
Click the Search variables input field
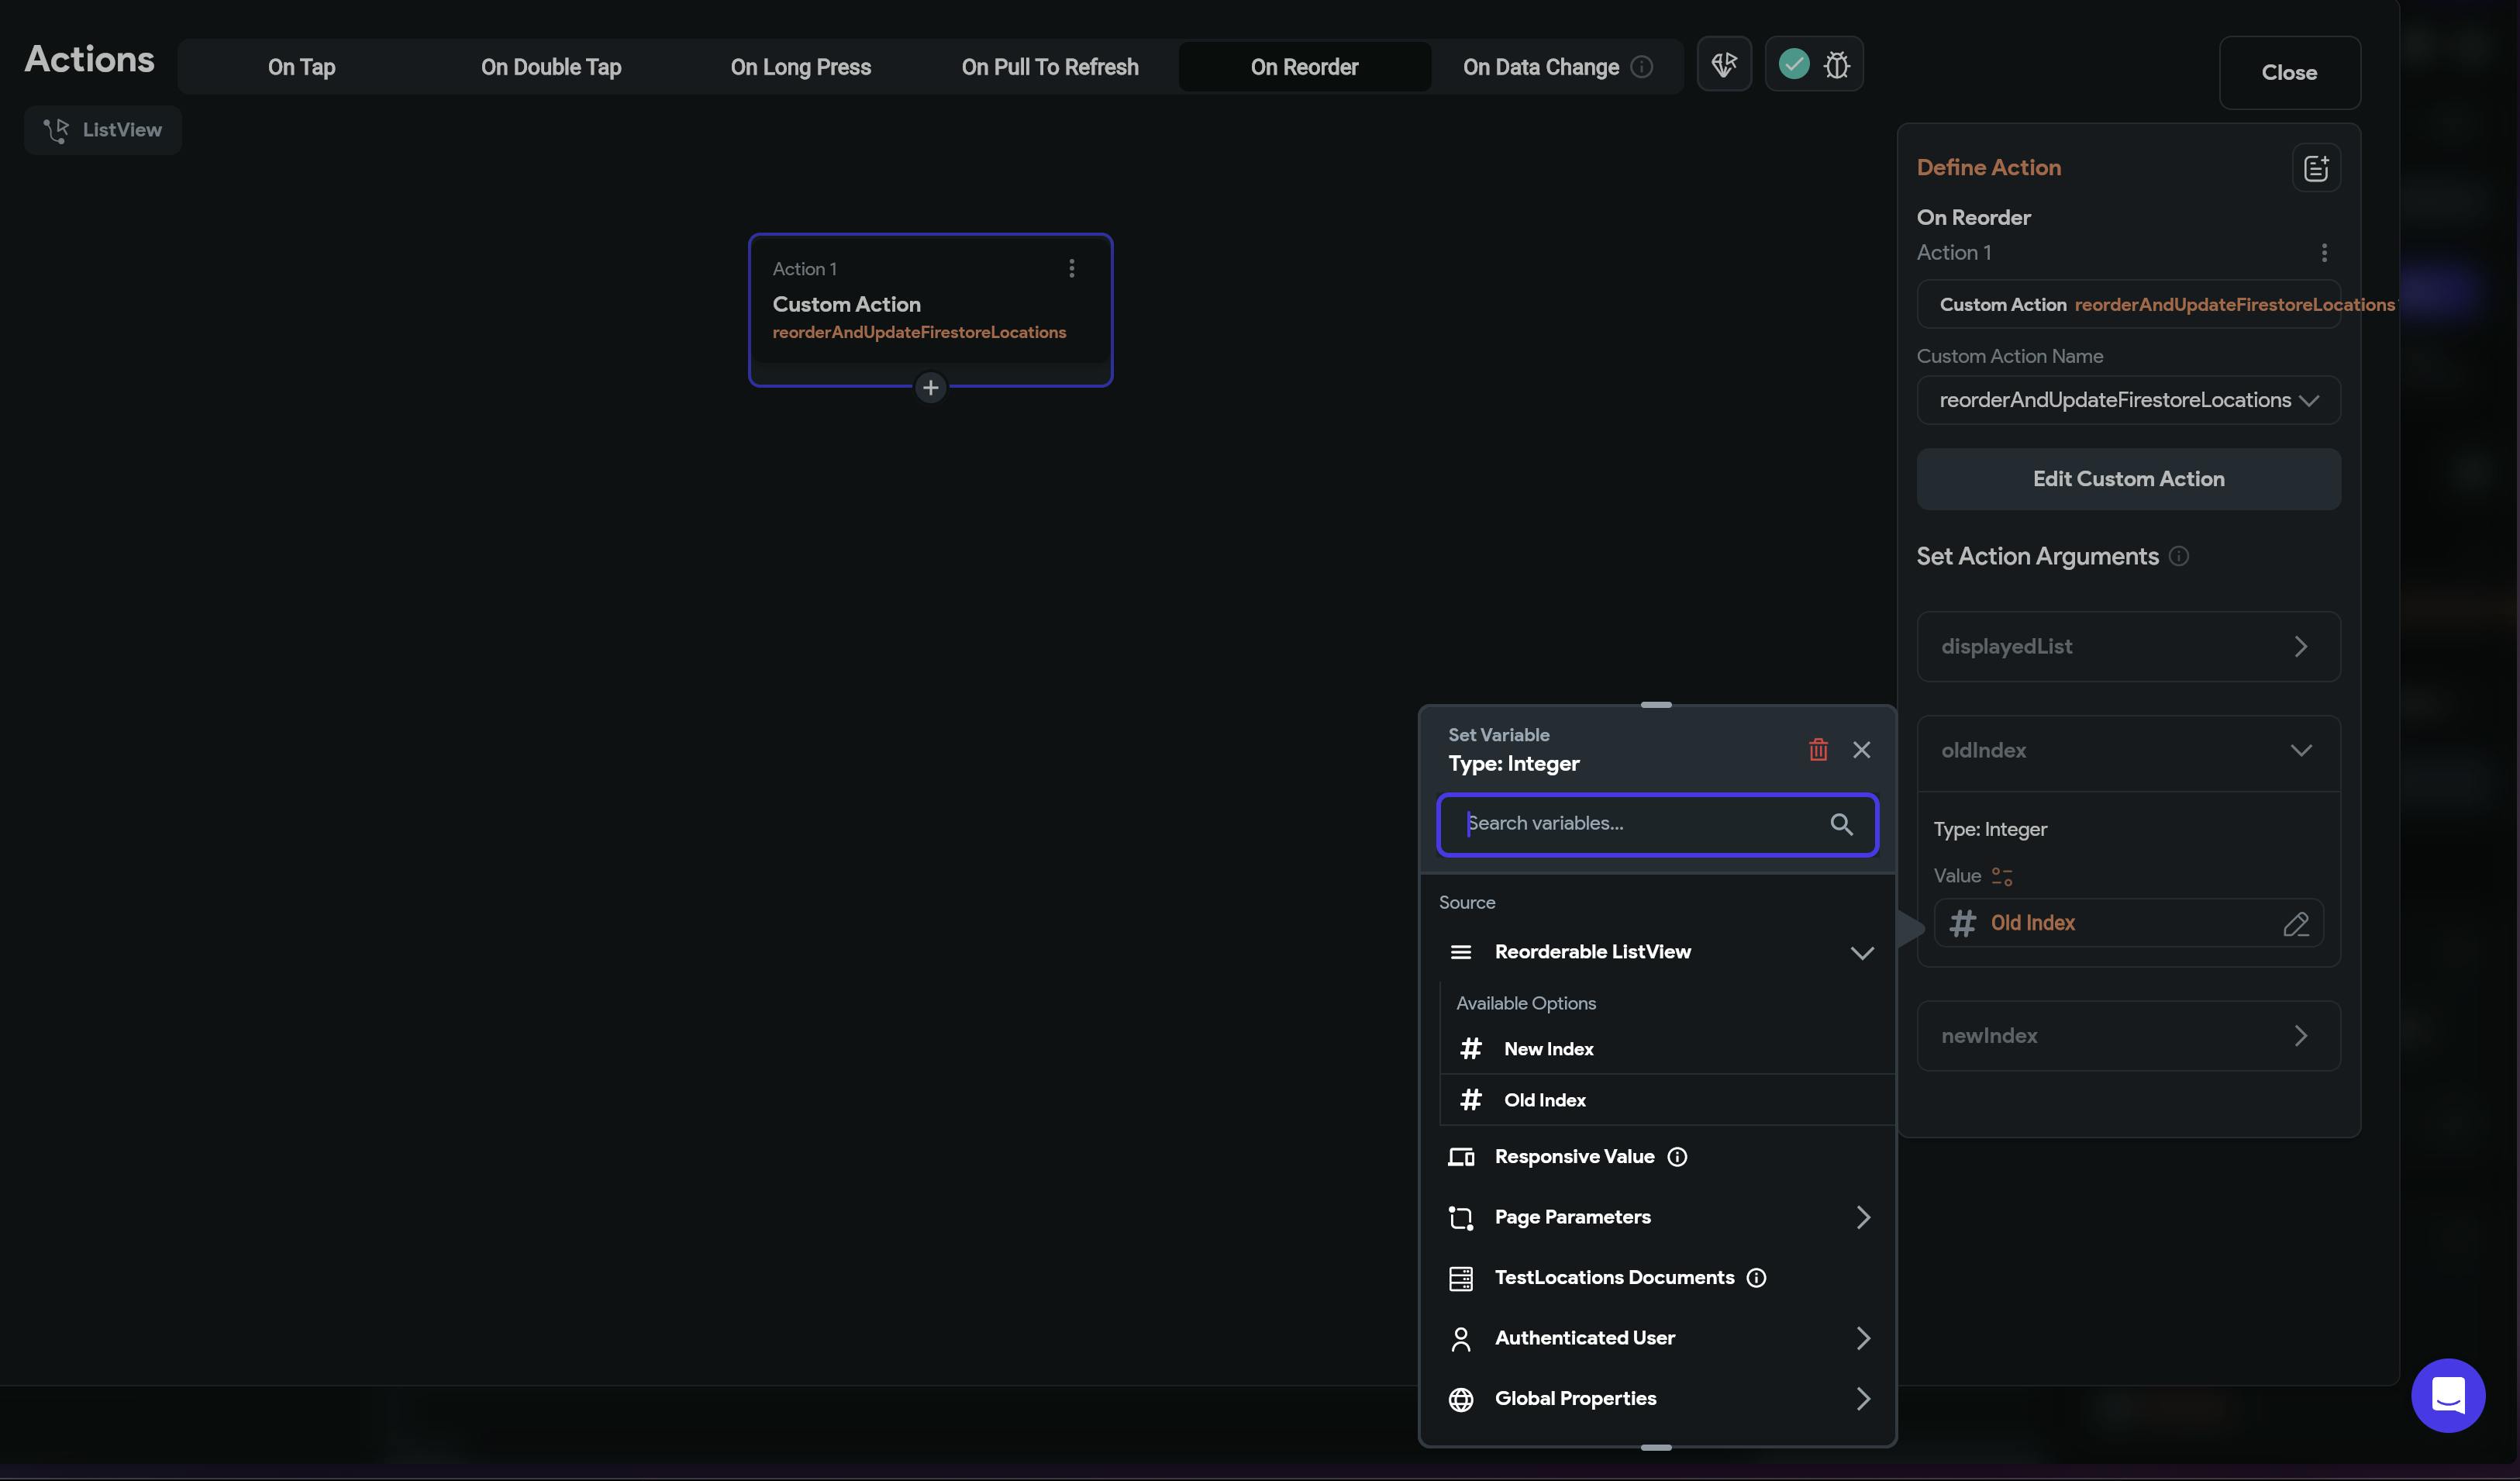click(x=1640, y=824)
